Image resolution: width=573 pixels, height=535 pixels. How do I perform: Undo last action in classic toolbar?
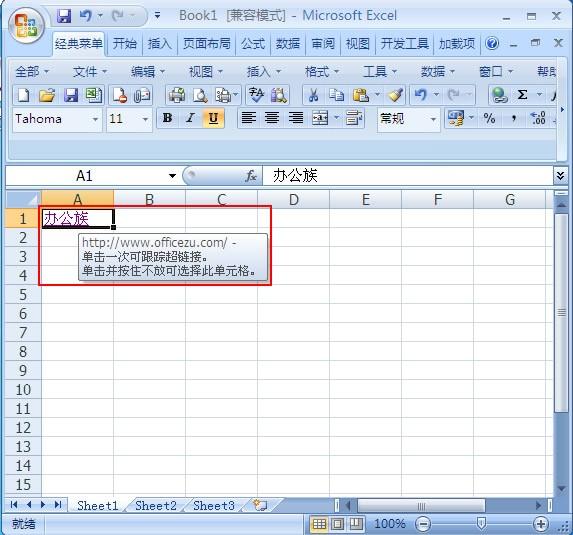[421, 95]
